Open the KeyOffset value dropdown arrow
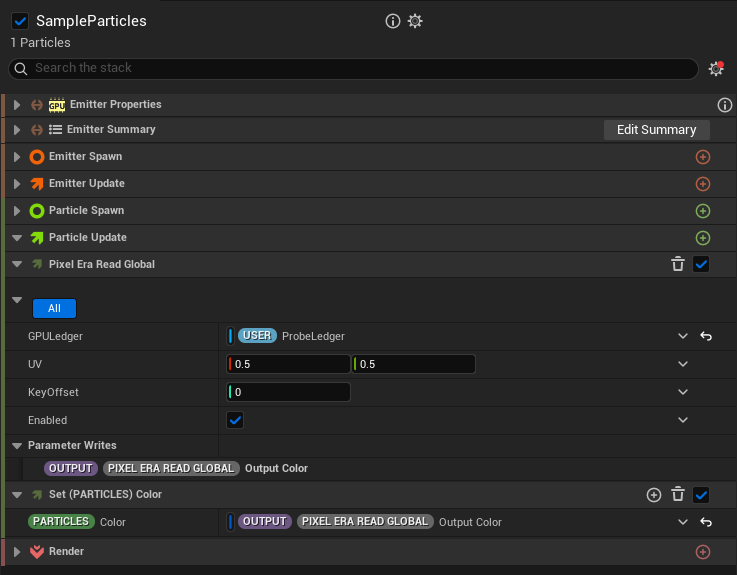This screenshot has width=737, height=575. 683,392
